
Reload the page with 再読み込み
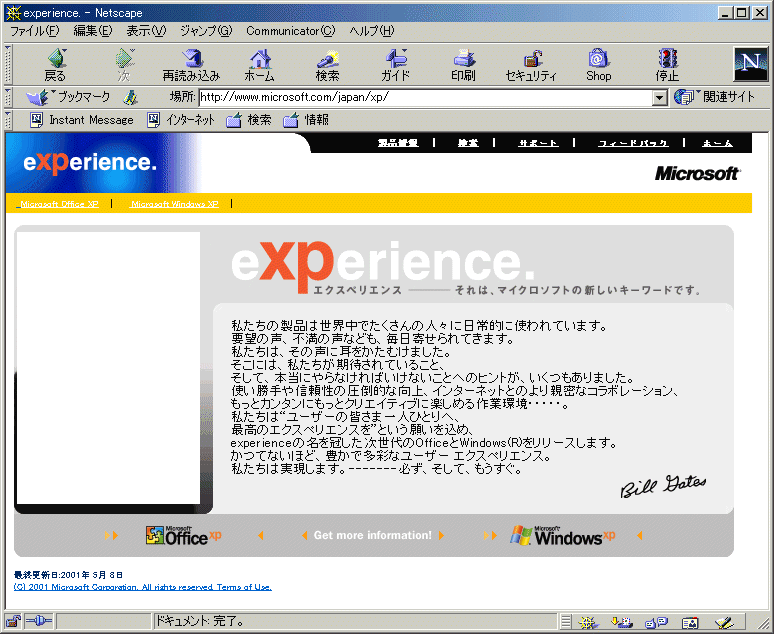pyautogui.click(x=192, y=65)
